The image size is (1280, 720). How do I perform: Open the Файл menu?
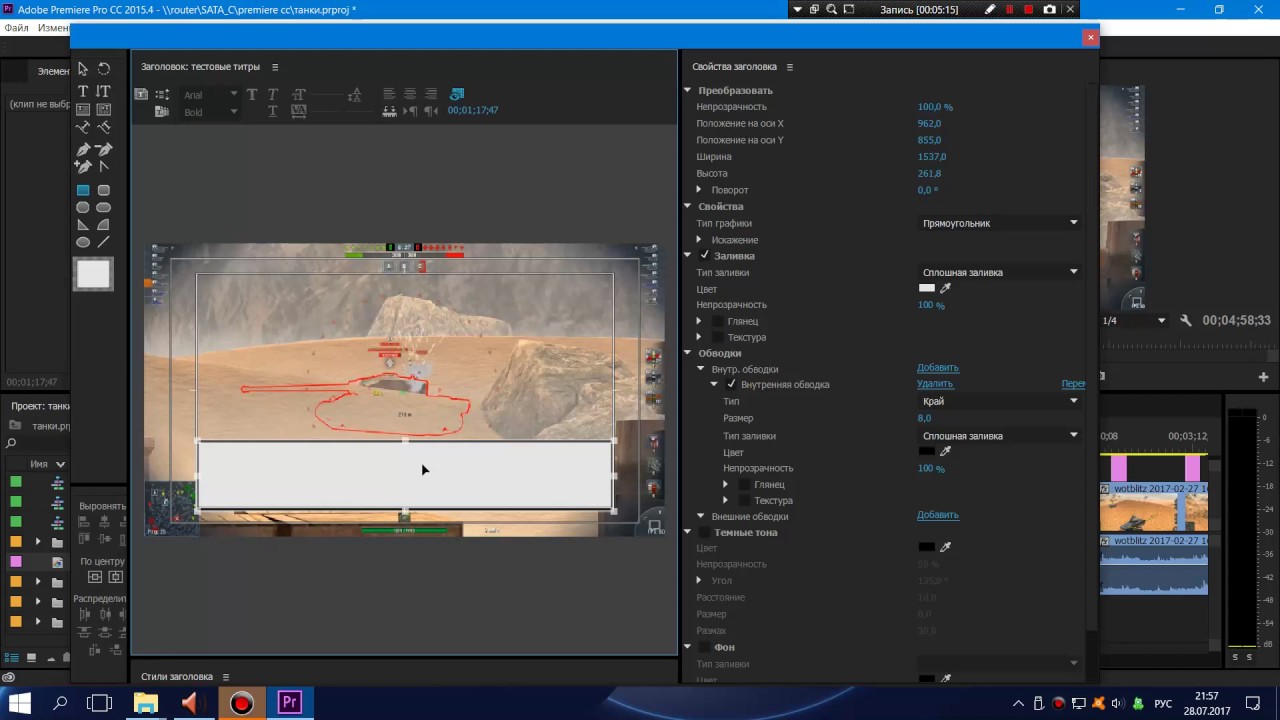[16, 28]
